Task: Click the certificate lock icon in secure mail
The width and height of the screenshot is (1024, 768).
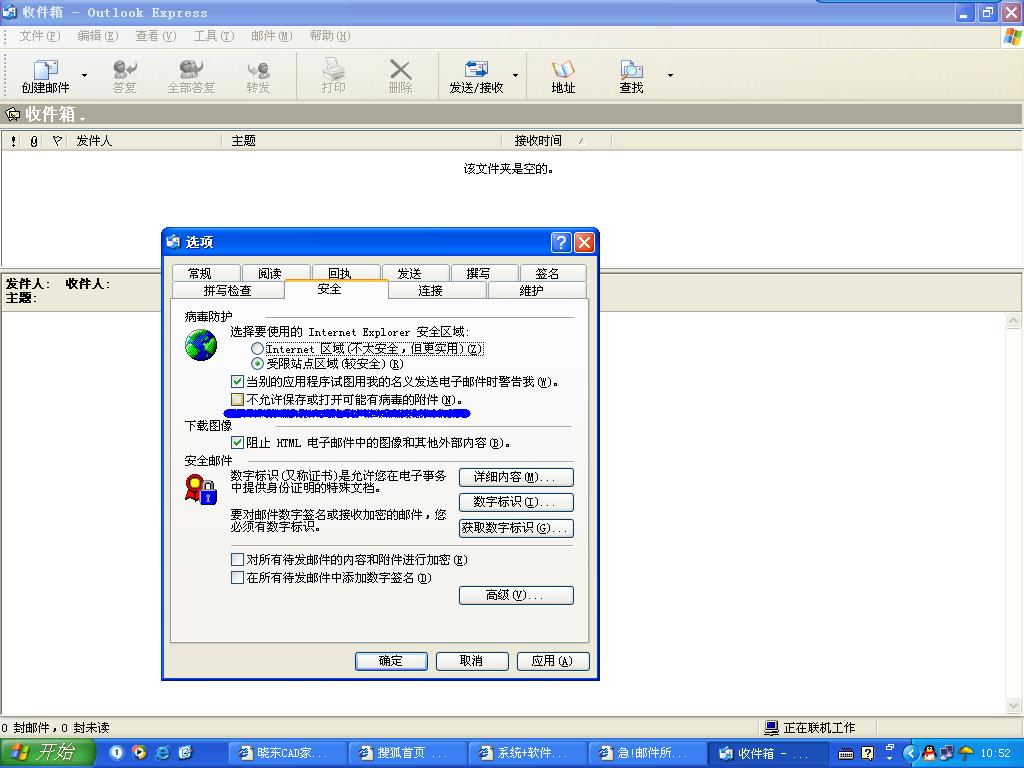Action: click(x=200, y=489)
